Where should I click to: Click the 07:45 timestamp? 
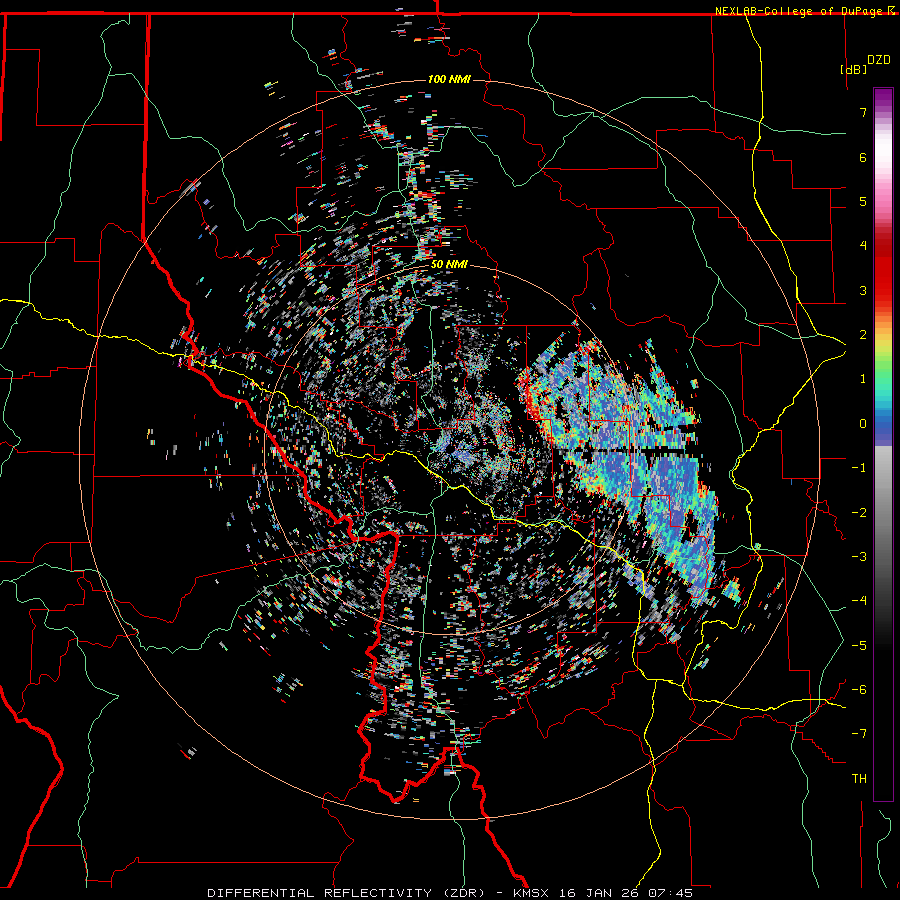672,893
